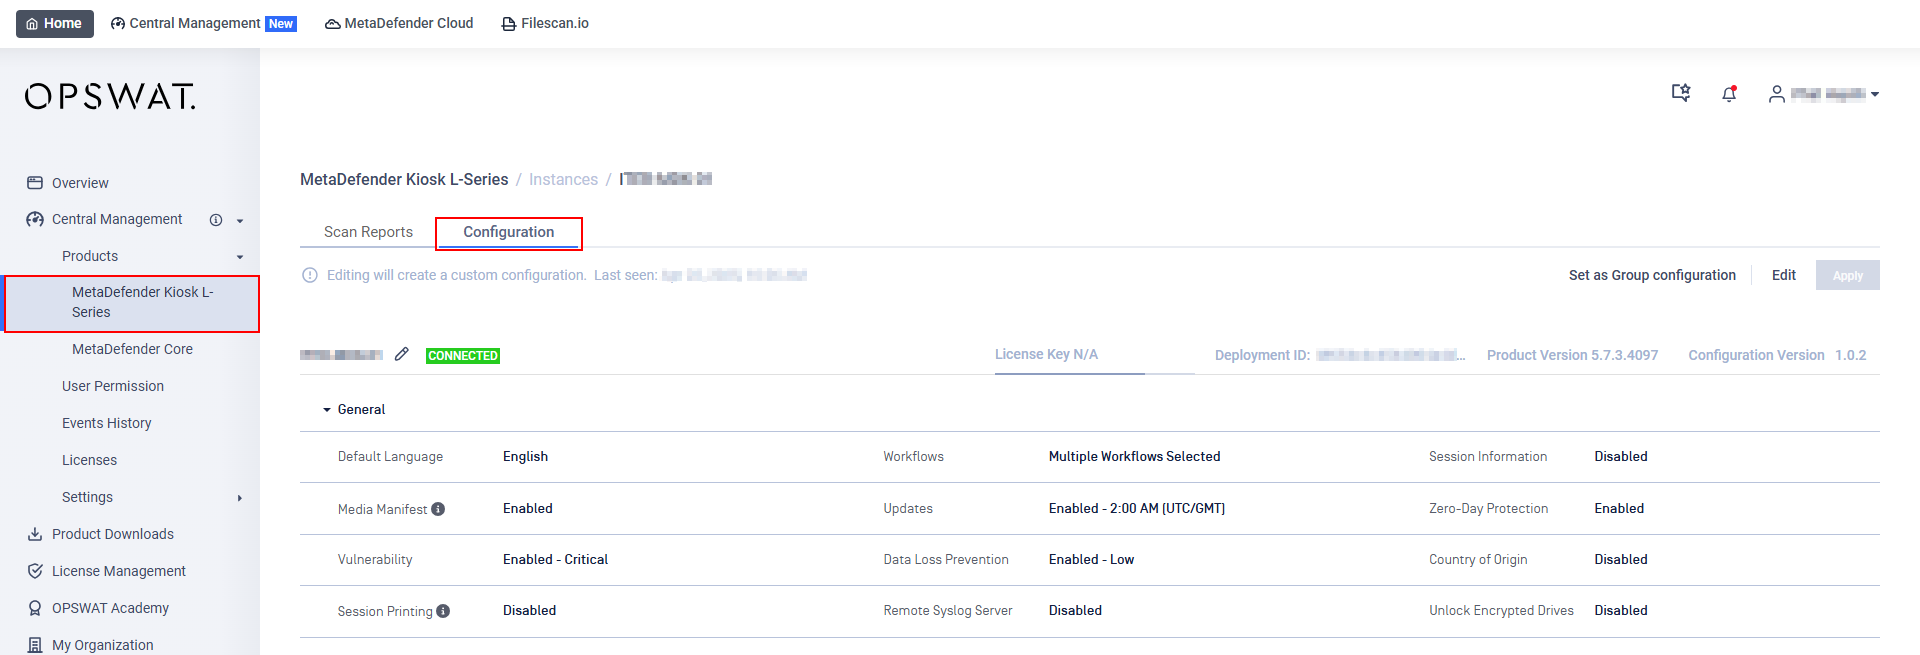Open Licenses in the sidebar

pyautogui.click(x=89, y=460)
